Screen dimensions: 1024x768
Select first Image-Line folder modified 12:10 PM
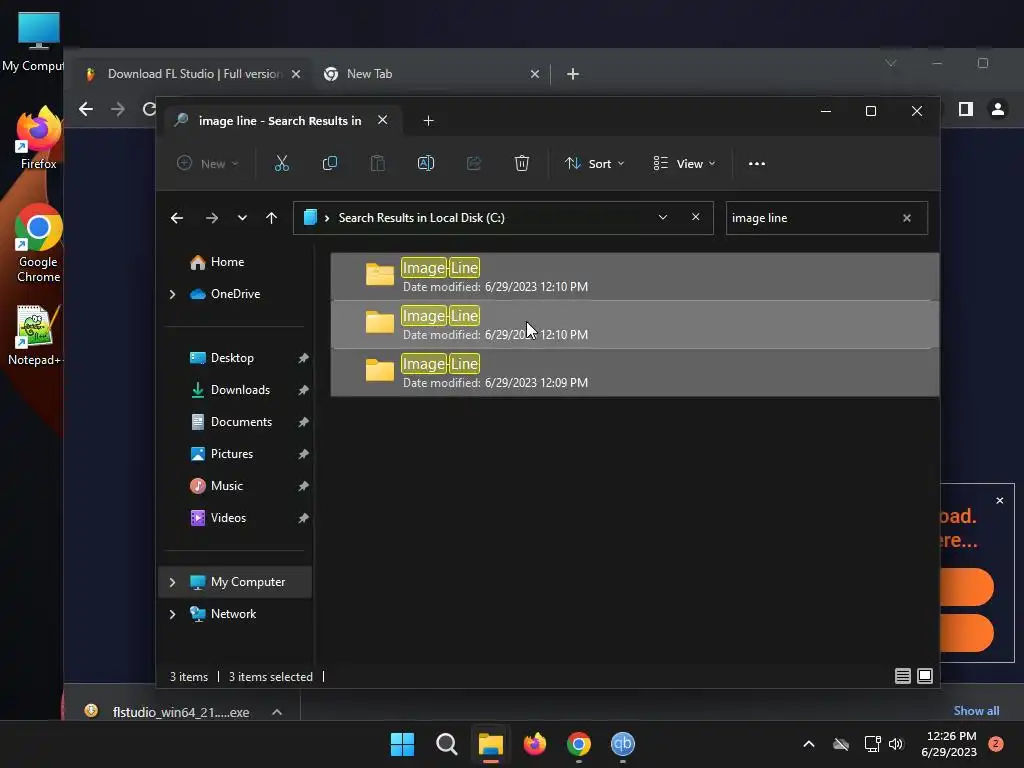pyautogui.click(x=635, y=277)
